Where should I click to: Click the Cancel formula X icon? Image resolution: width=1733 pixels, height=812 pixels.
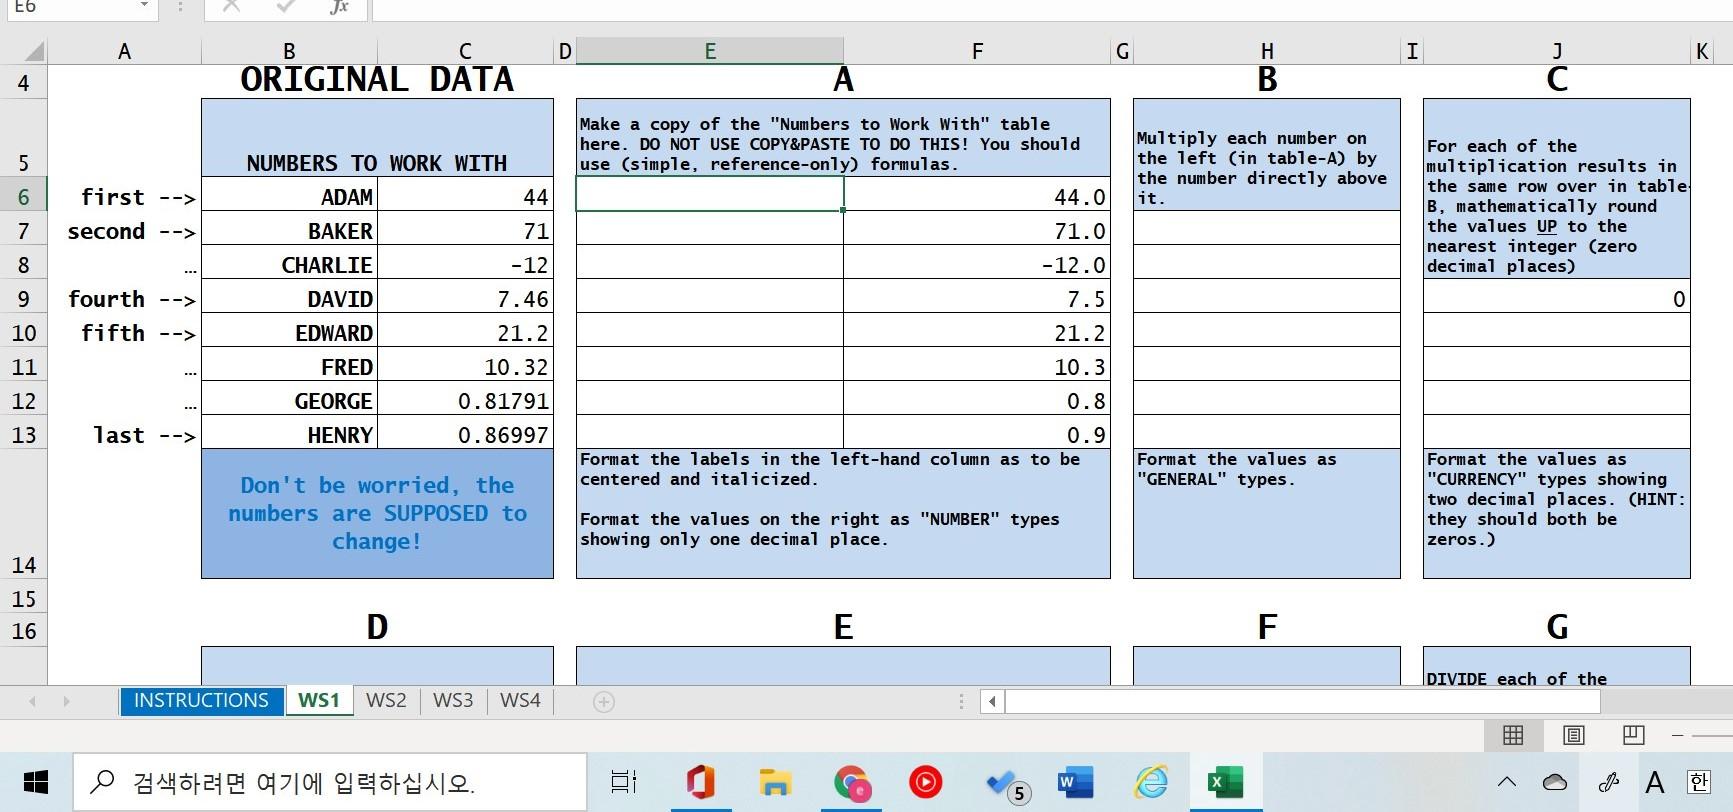[x=231, y=6]
